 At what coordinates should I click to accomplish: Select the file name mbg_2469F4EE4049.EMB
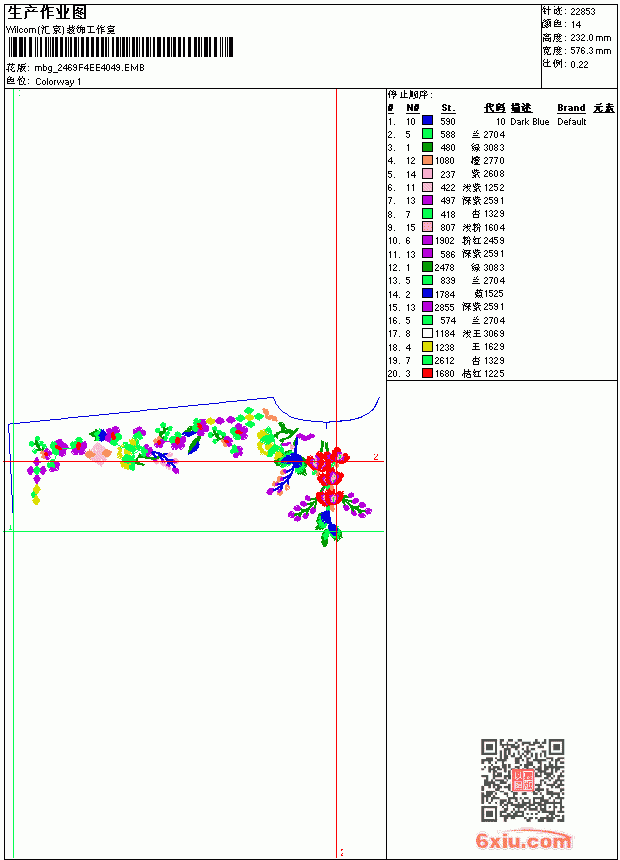coord(89,68)
